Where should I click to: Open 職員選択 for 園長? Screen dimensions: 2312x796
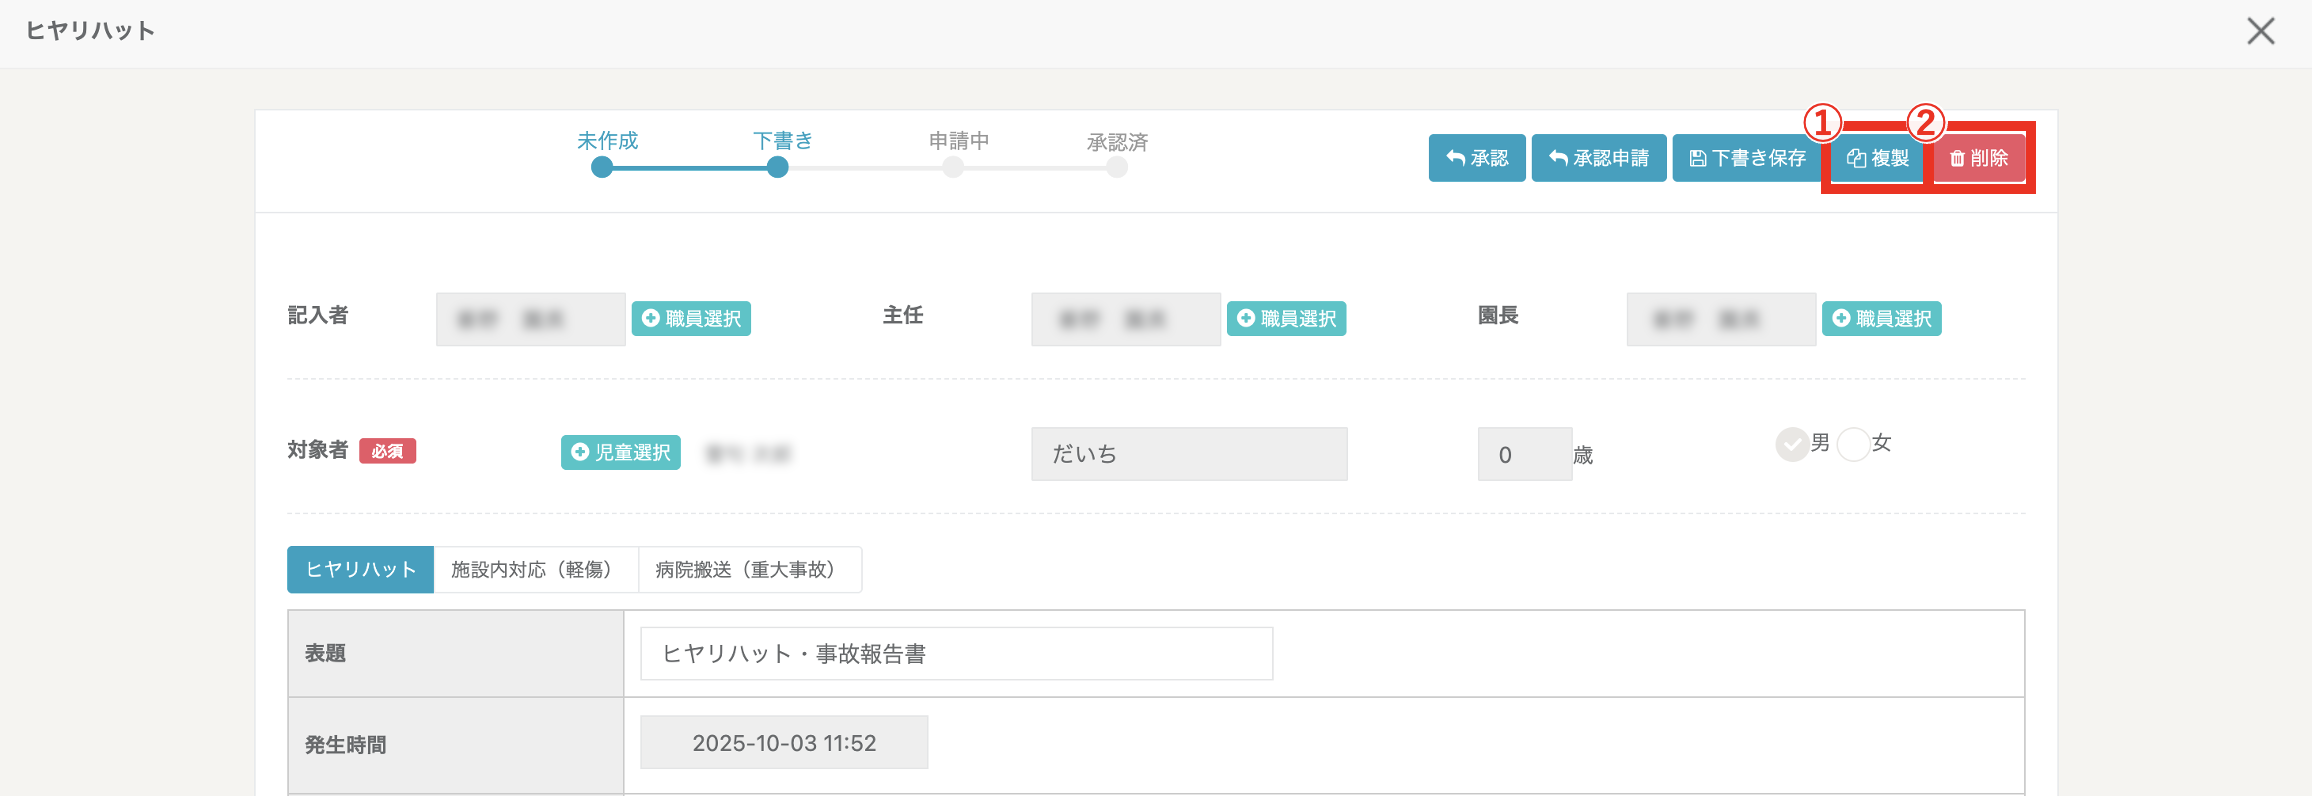[1881, 319]
